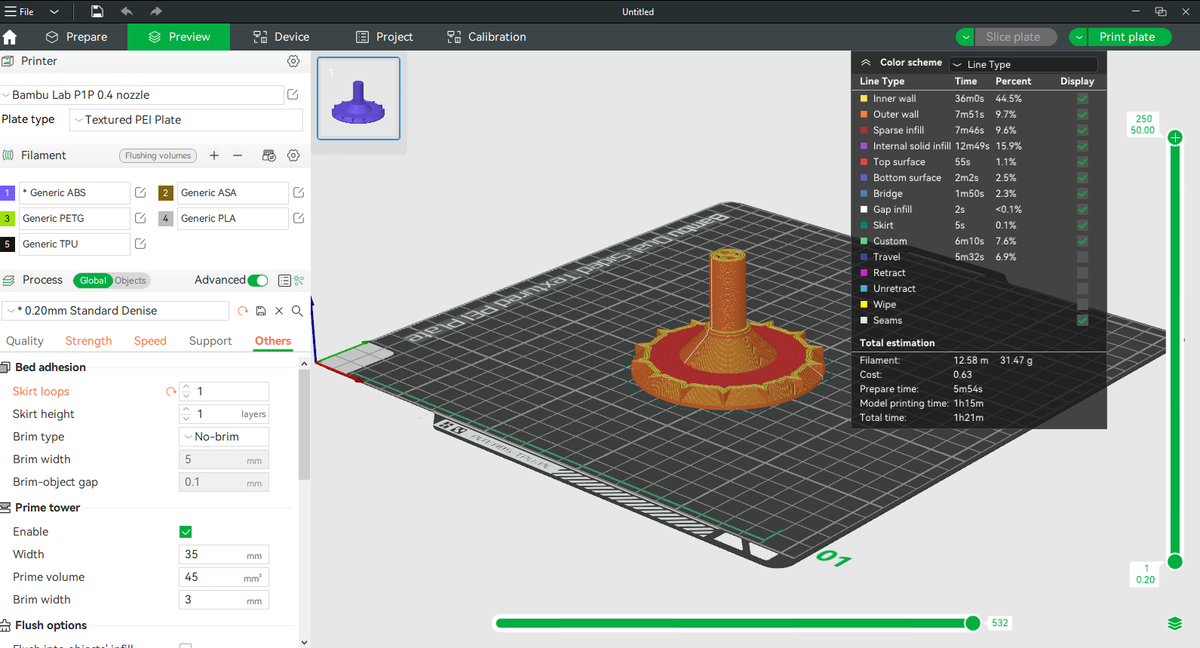Viewport: 1200px width, 648px height.
Task: Enable Travel line display checkbox
Action: tap(1082, 257)
